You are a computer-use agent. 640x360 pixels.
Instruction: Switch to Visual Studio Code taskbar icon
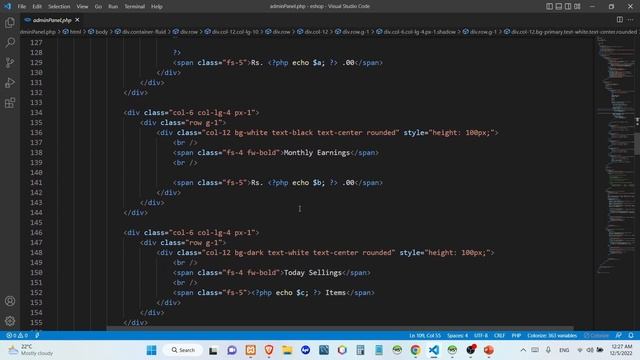tap(434, 350)
